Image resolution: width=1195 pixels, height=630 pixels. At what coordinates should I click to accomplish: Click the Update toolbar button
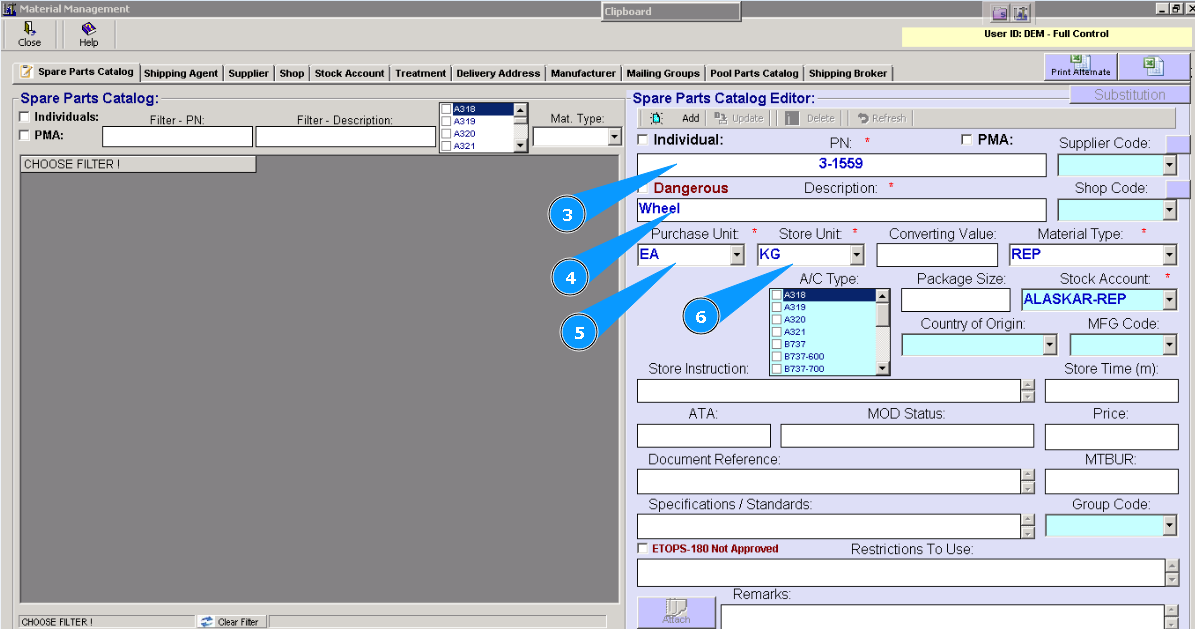pos(738,118)
